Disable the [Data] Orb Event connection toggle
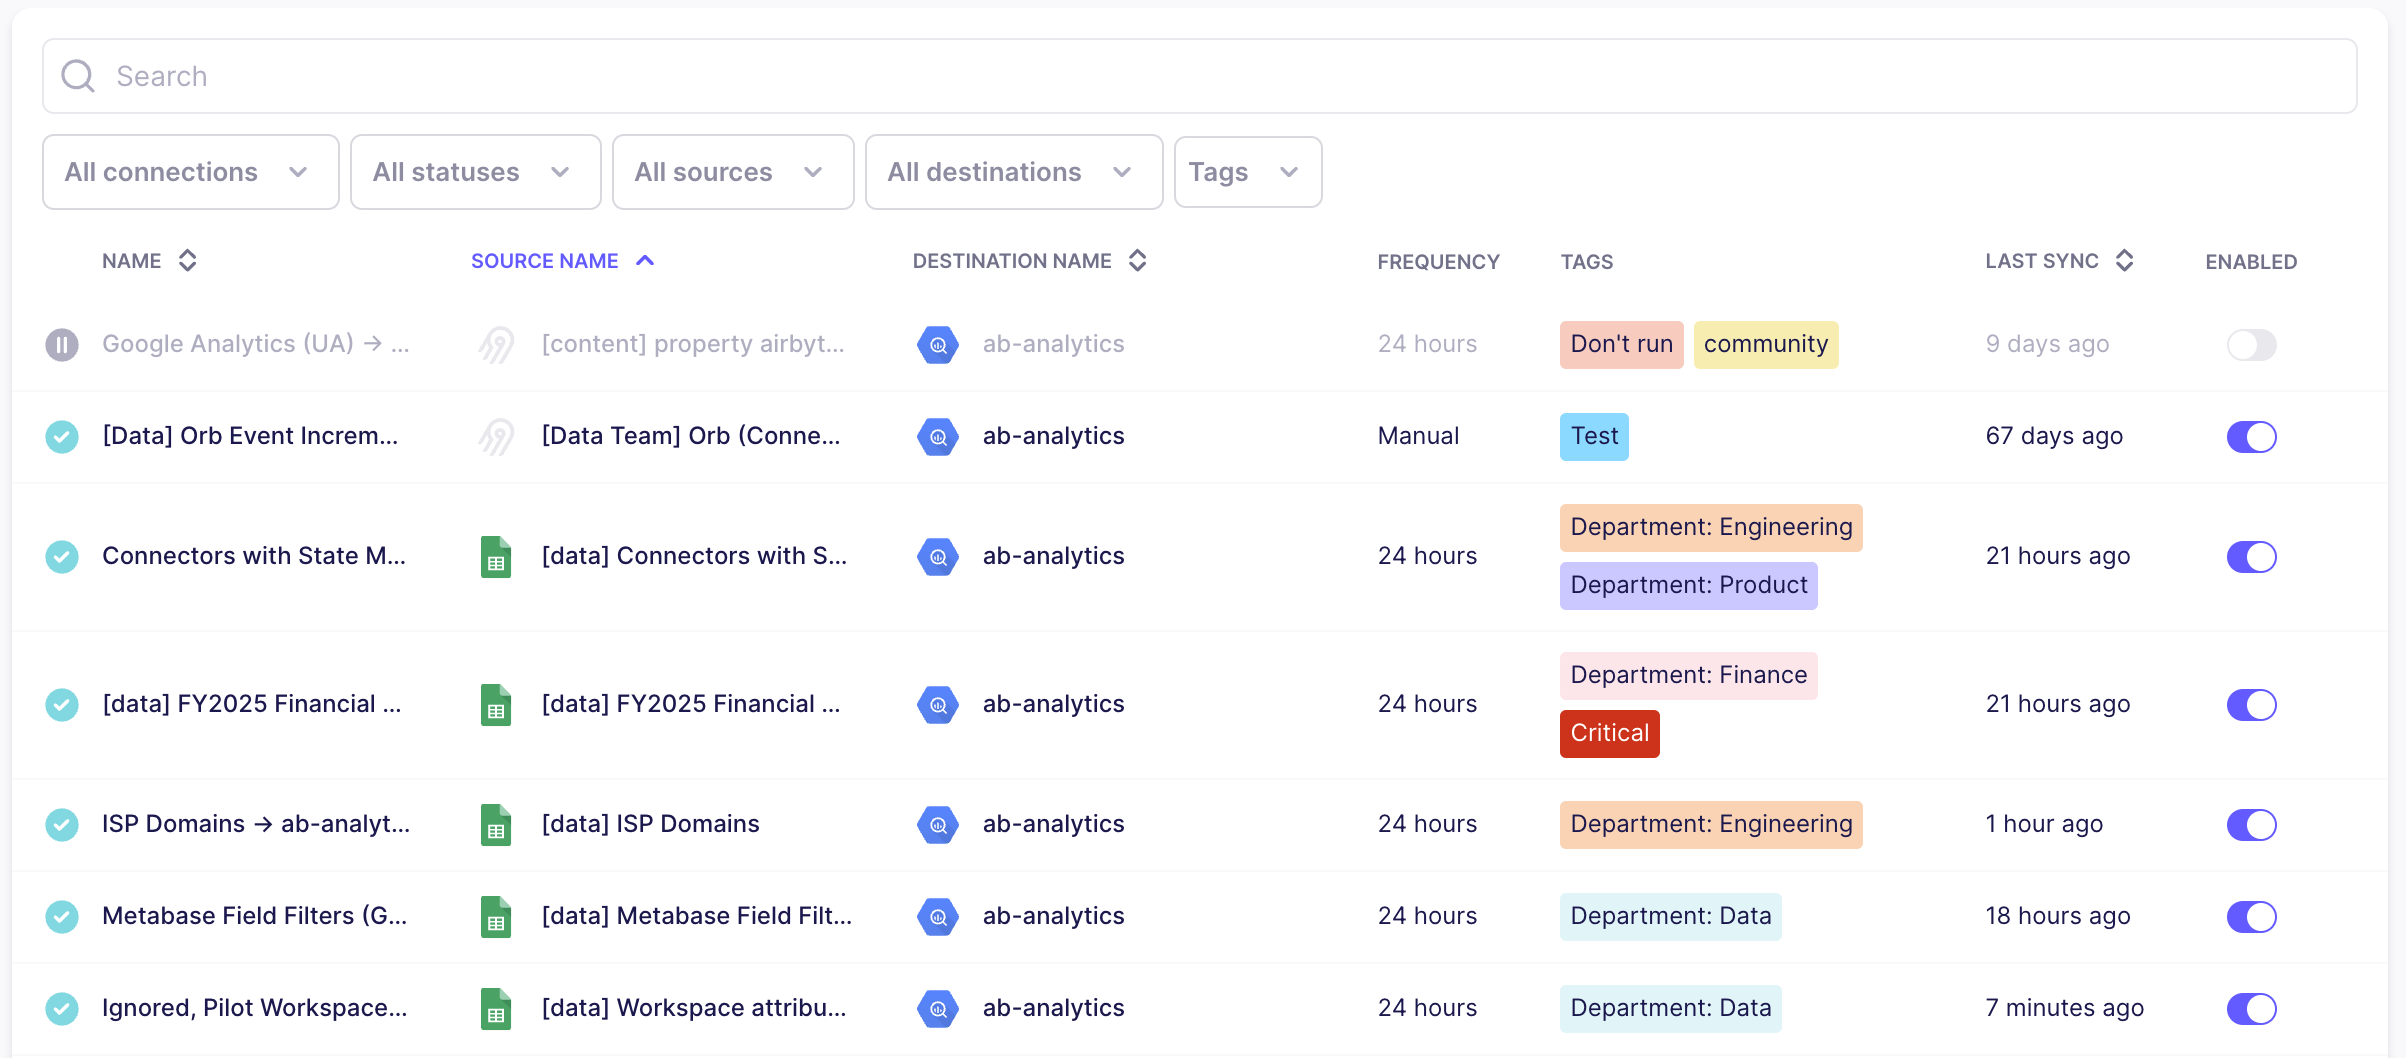 2251,437
